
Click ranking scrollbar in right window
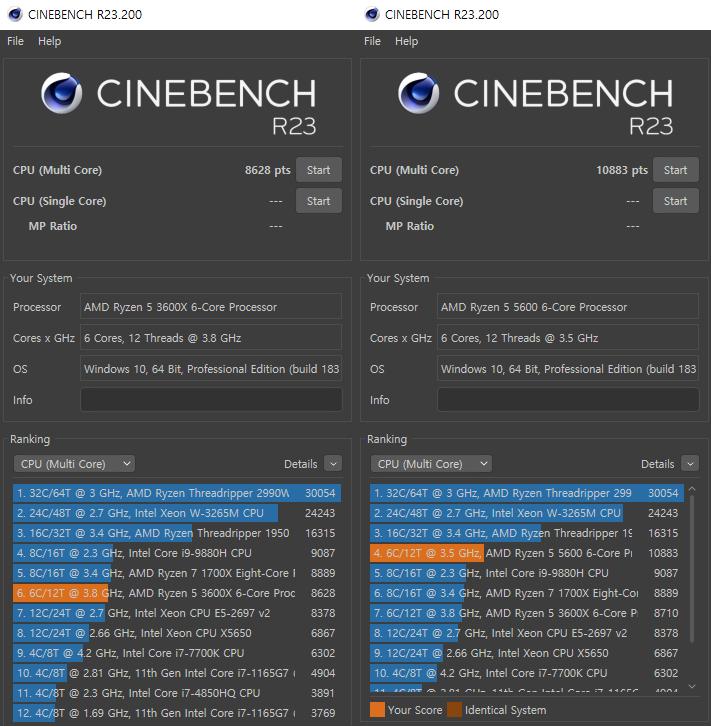pos(692,569)
